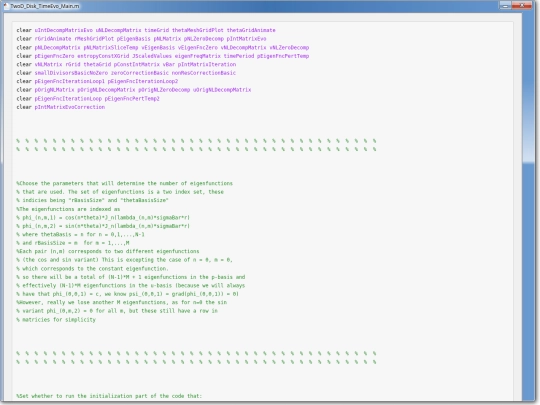Click the comment "% where thetaBasis = n for n = 0,1,...,N-1"
Screen dimensions: 540x405
point(80,235)
